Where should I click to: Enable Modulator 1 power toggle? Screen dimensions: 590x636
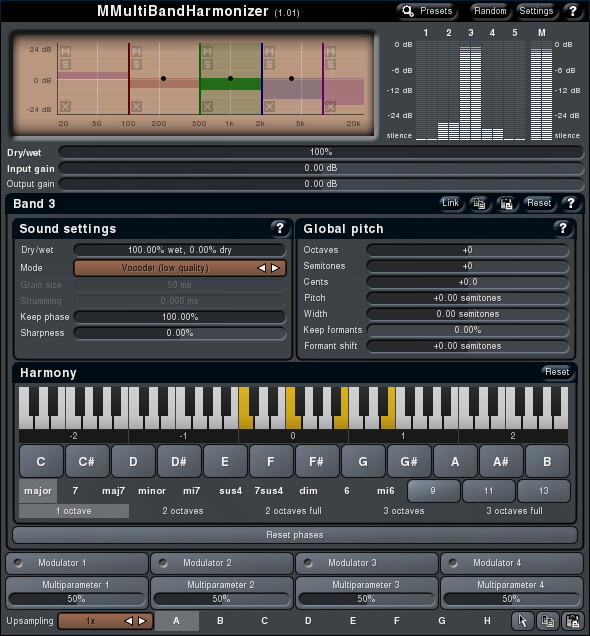click(18, 563)
